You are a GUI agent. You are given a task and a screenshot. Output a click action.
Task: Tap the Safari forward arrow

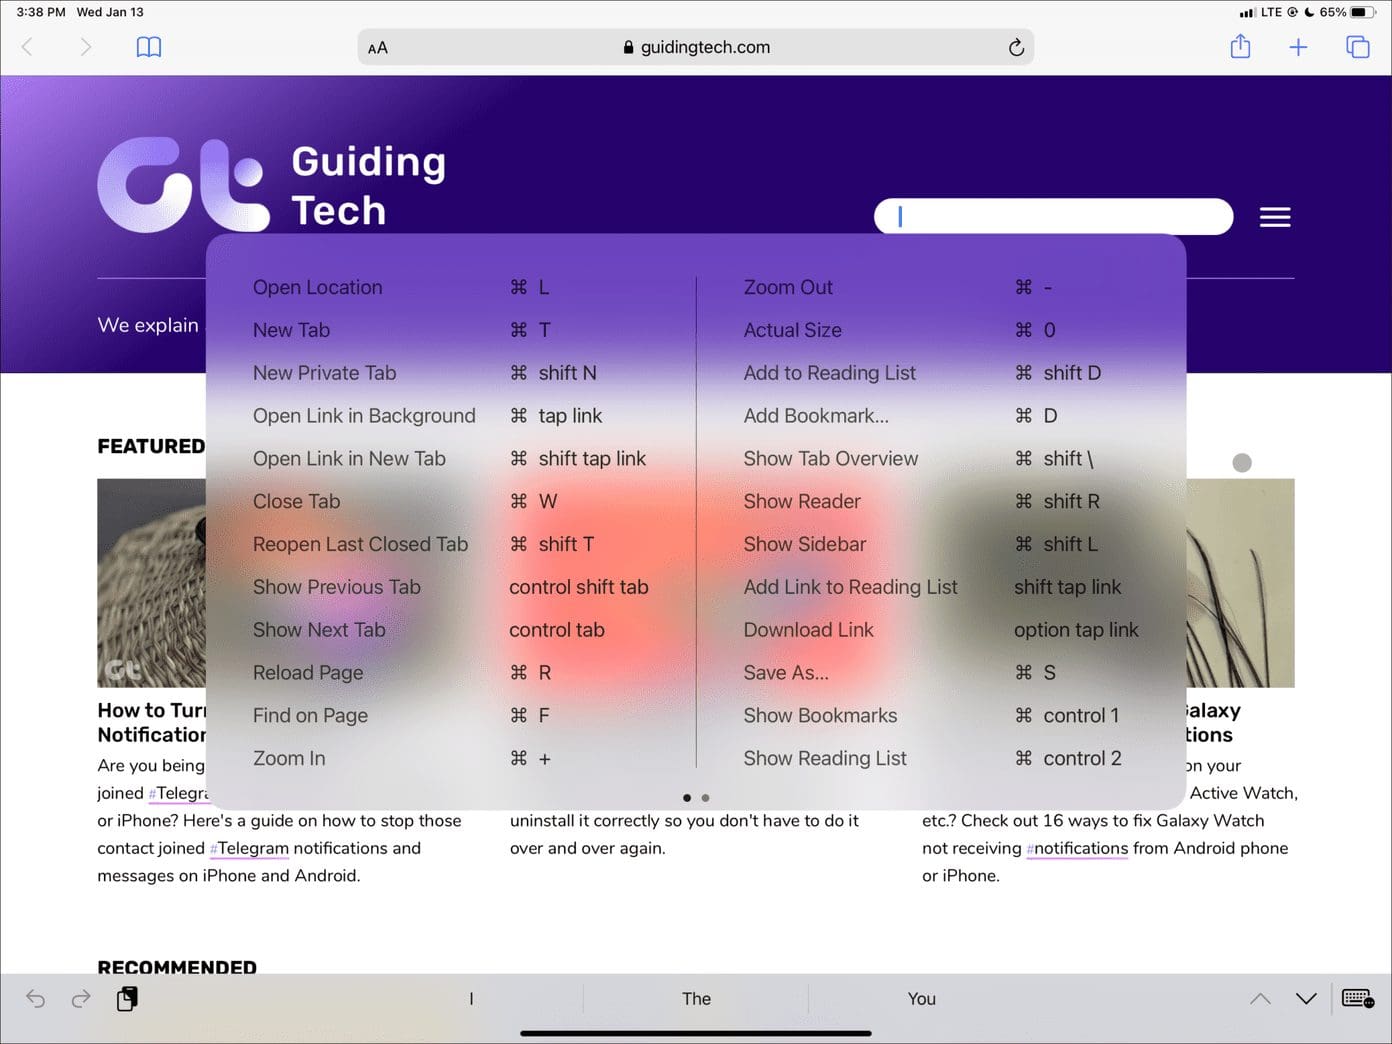pos(86,47)
